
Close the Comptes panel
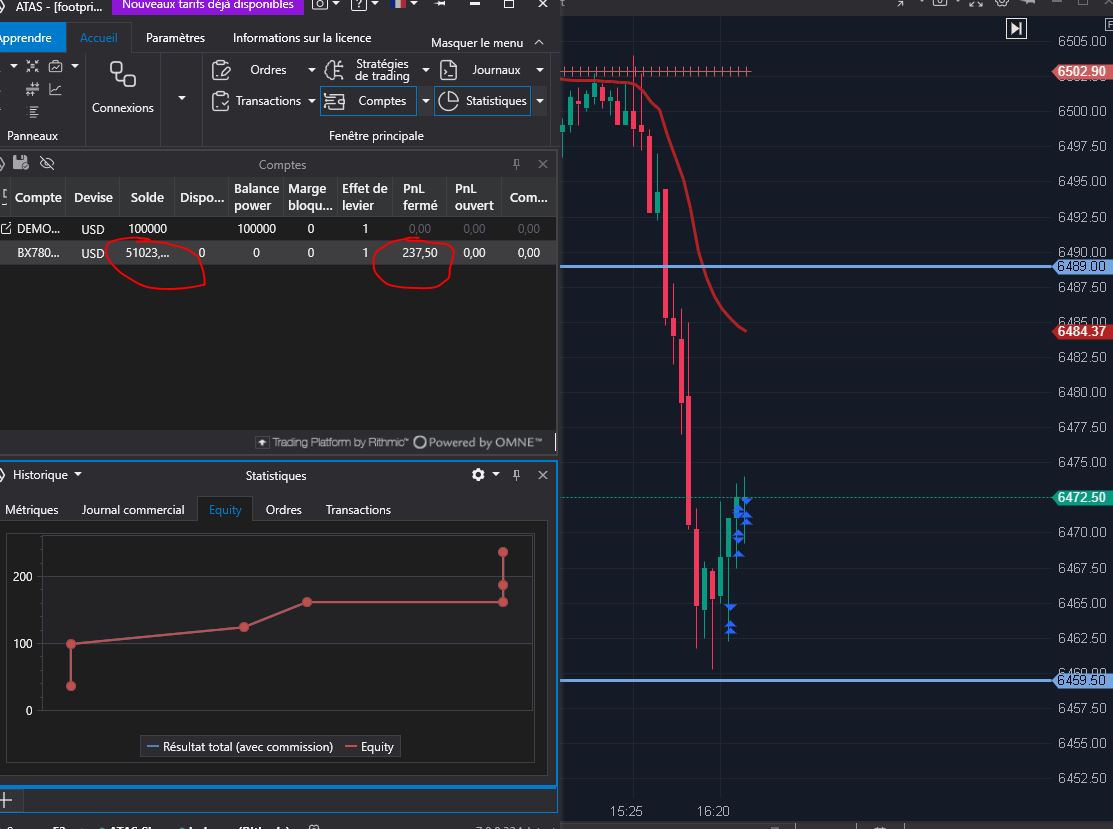click(x=543, y=164)
